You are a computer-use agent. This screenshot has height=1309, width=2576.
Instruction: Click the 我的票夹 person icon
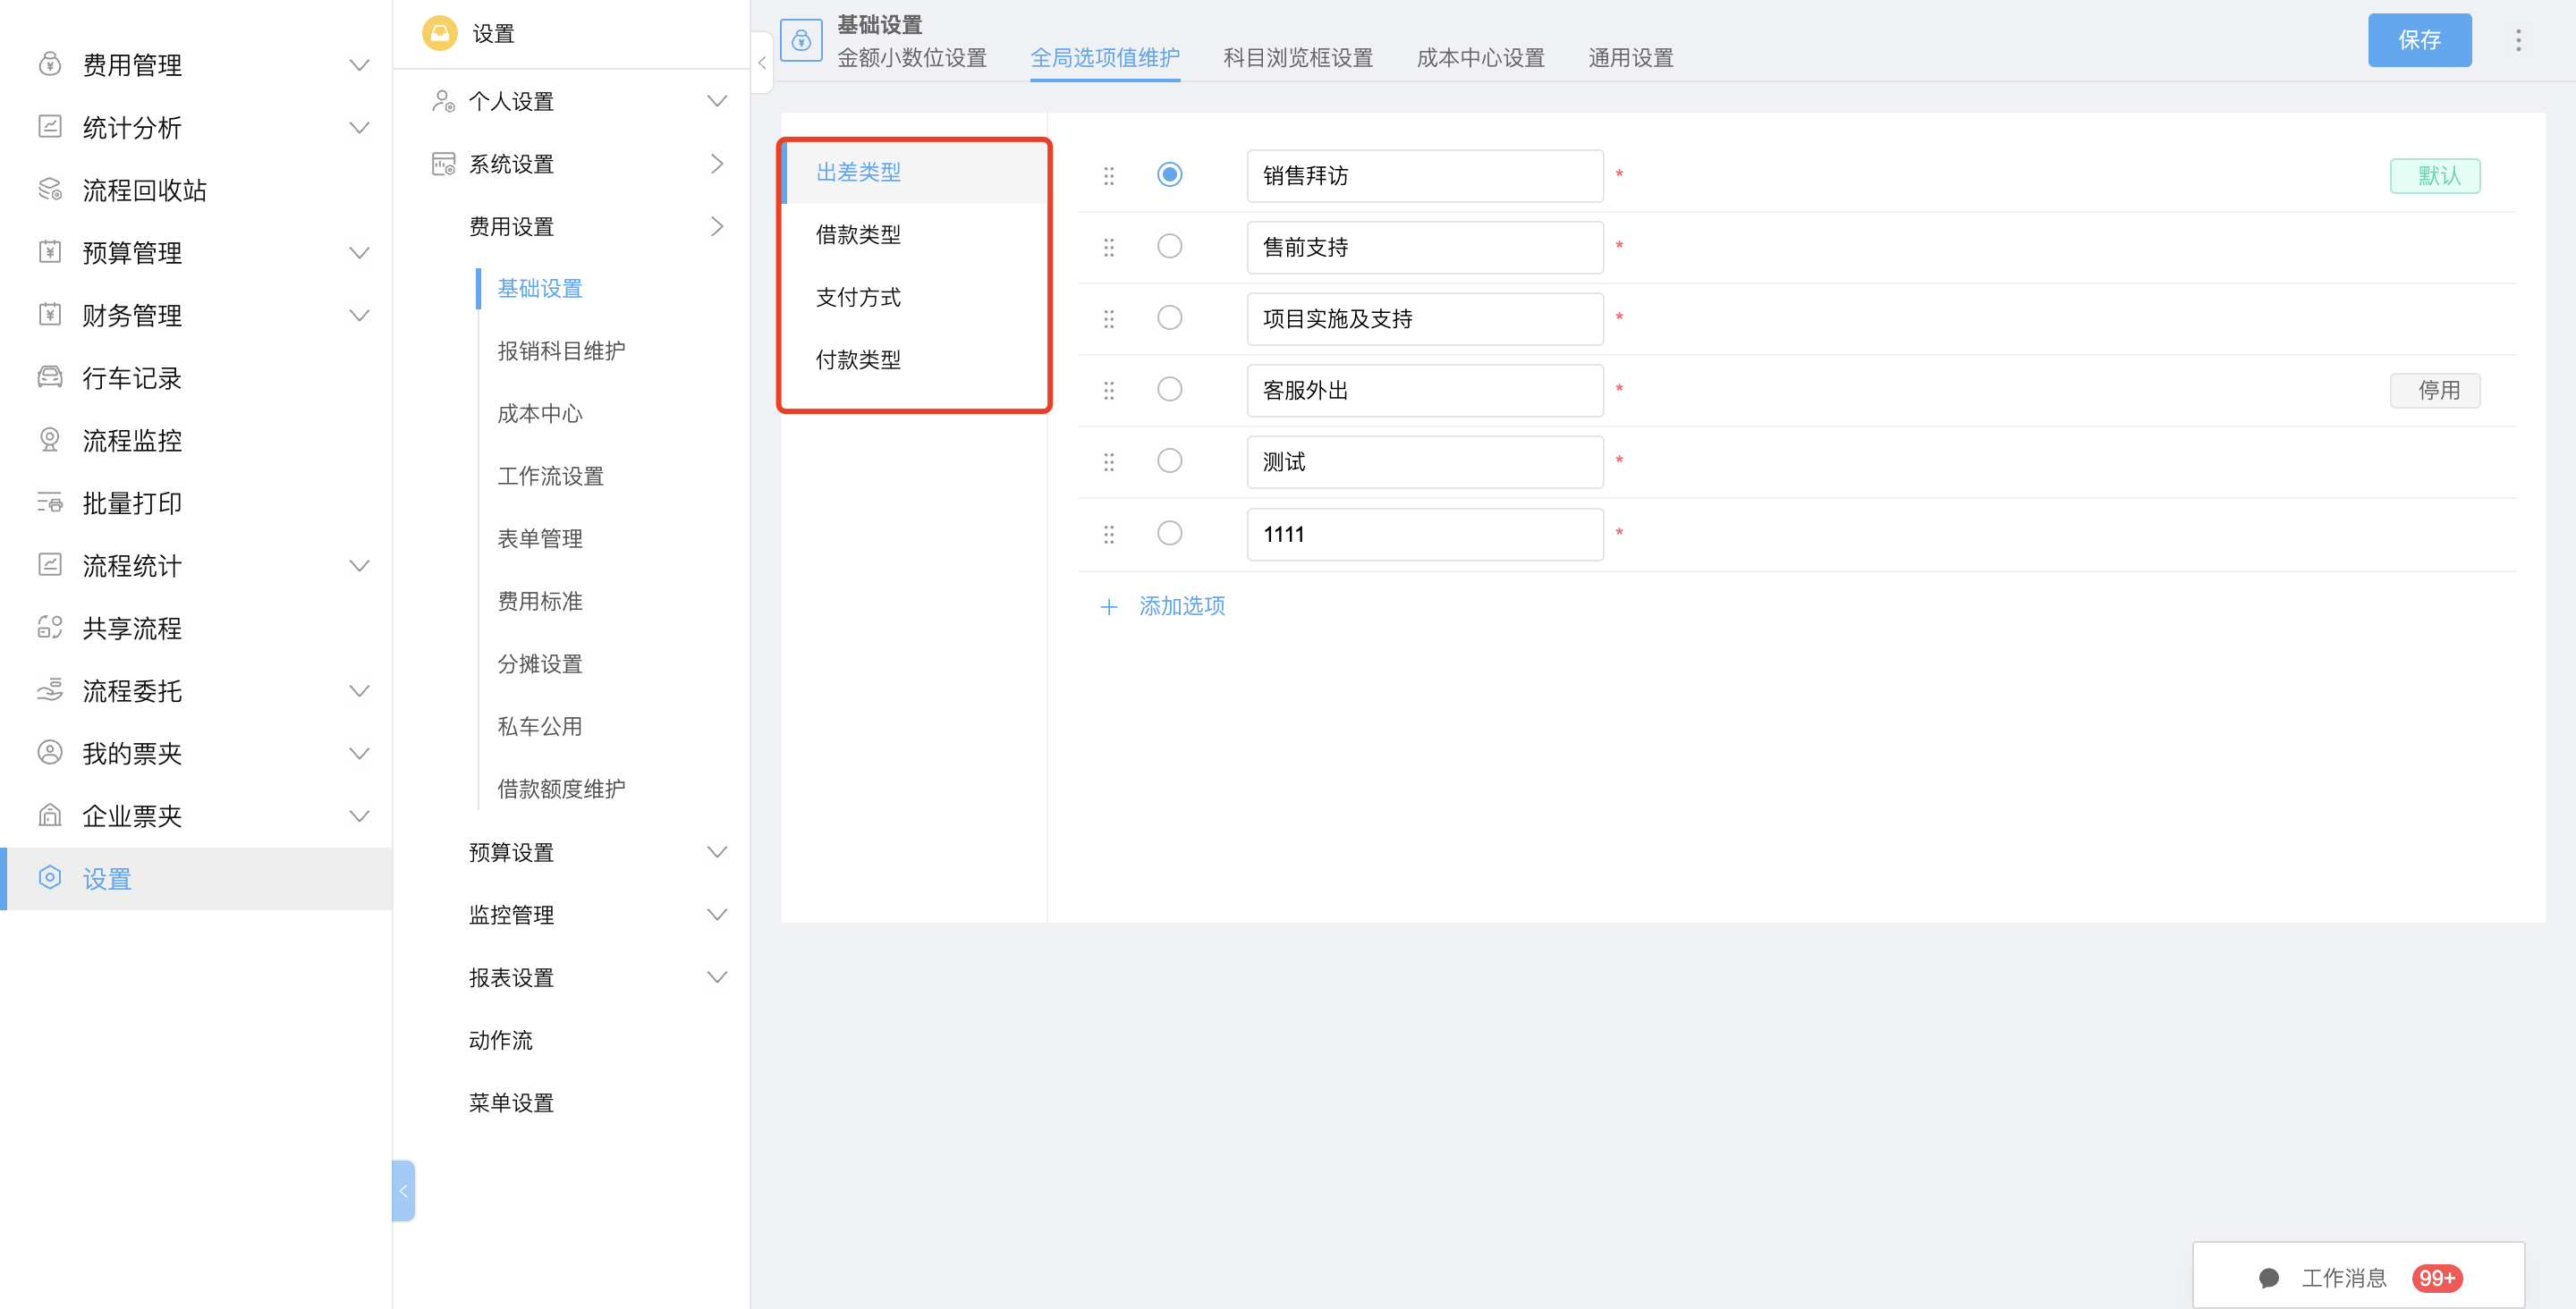click(50, 753)
